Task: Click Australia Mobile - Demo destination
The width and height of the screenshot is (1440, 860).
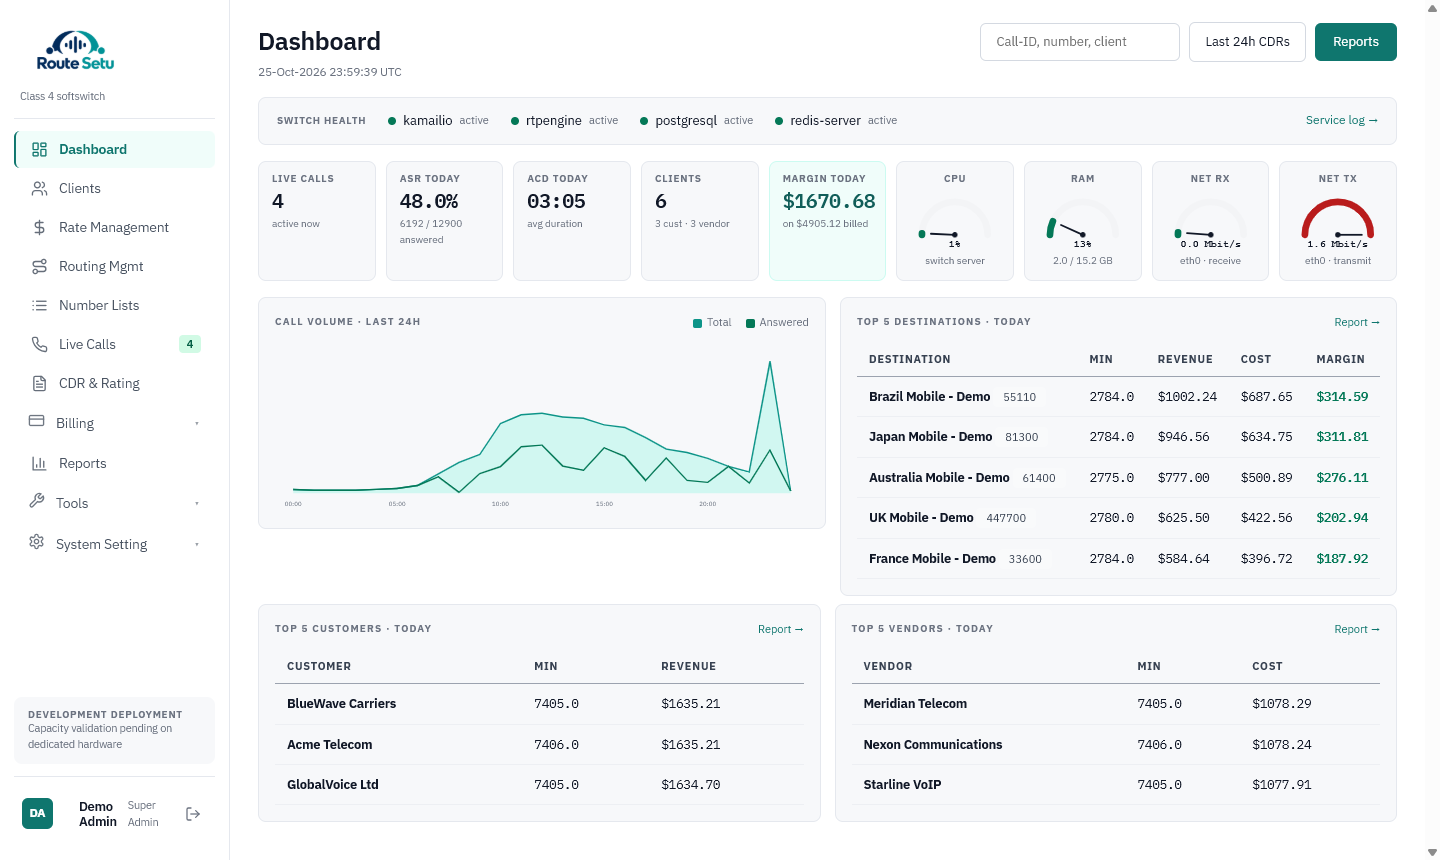Action: coord(939,478)
